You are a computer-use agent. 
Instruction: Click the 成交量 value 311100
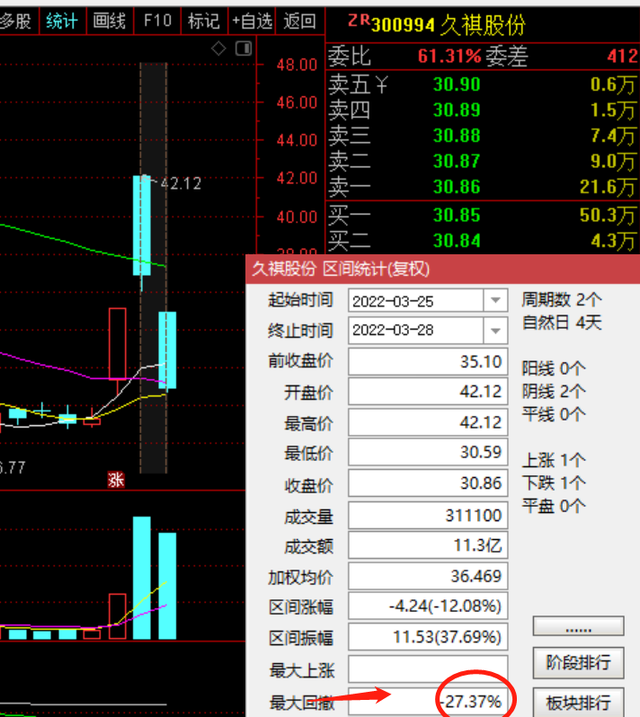(428, 515)
